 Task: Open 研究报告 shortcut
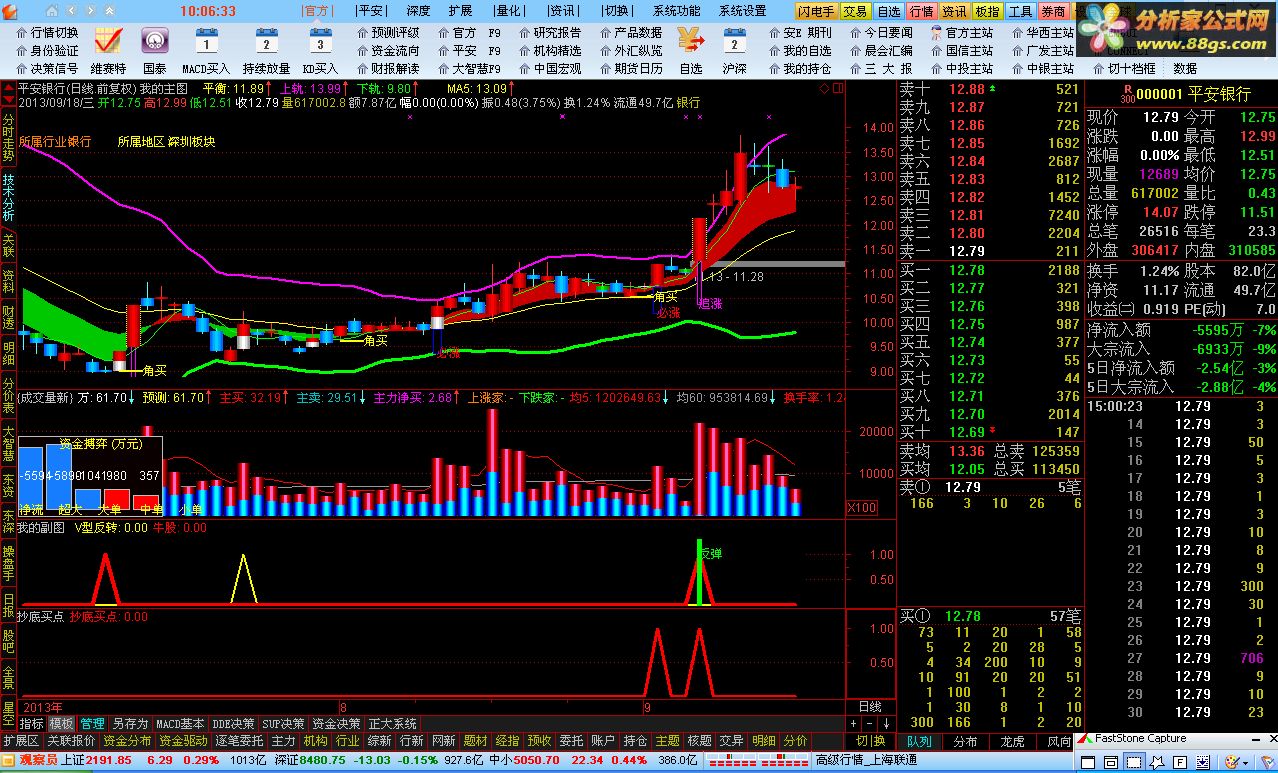pyautogui.click(x=549, y=33)
